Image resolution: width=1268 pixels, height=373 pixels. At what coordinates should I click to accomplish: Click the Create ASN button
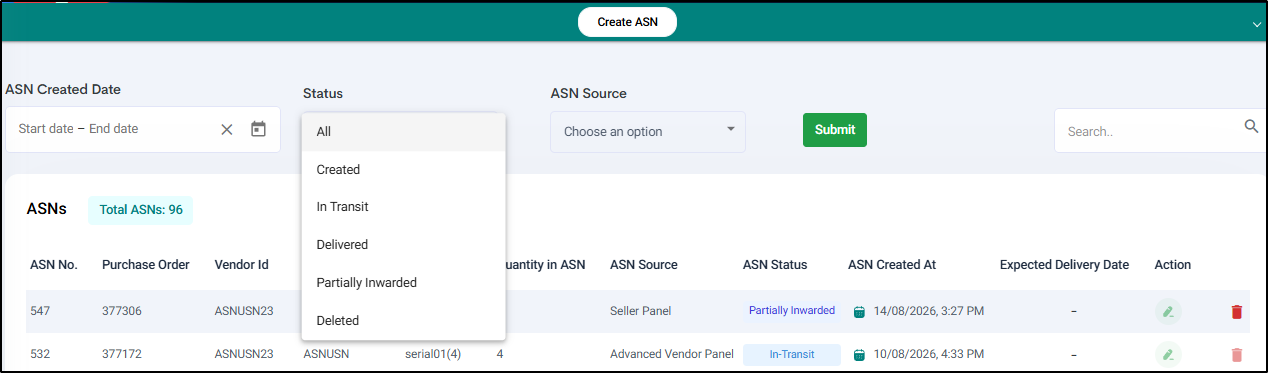pos(627,22)
